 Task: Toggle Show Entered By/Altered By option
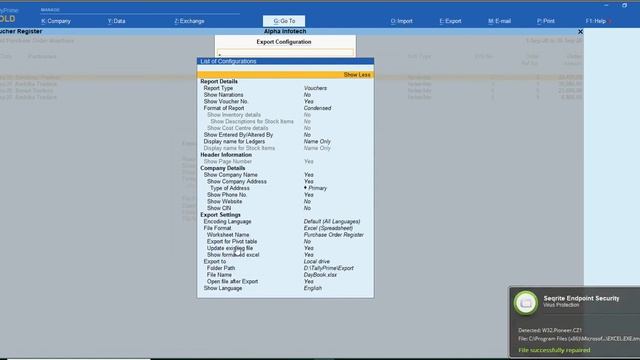pyautogui.click(x=285, y=135)
